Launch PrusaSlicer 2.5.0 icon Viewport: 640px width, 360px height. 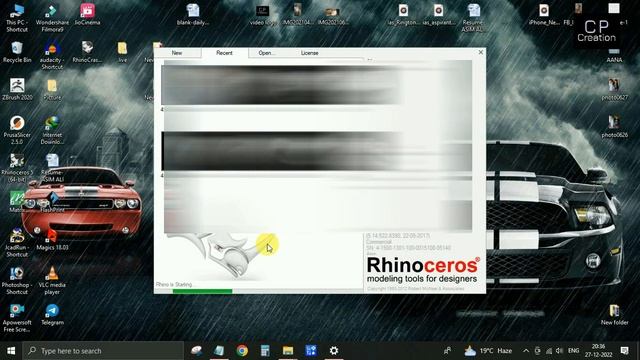click(x=17, y=131)
